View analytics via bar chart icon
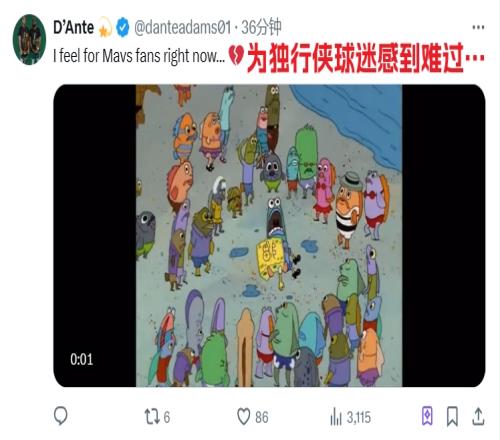Image resolution: width=500 pixels, height=440 pixels. coord(336,417)
